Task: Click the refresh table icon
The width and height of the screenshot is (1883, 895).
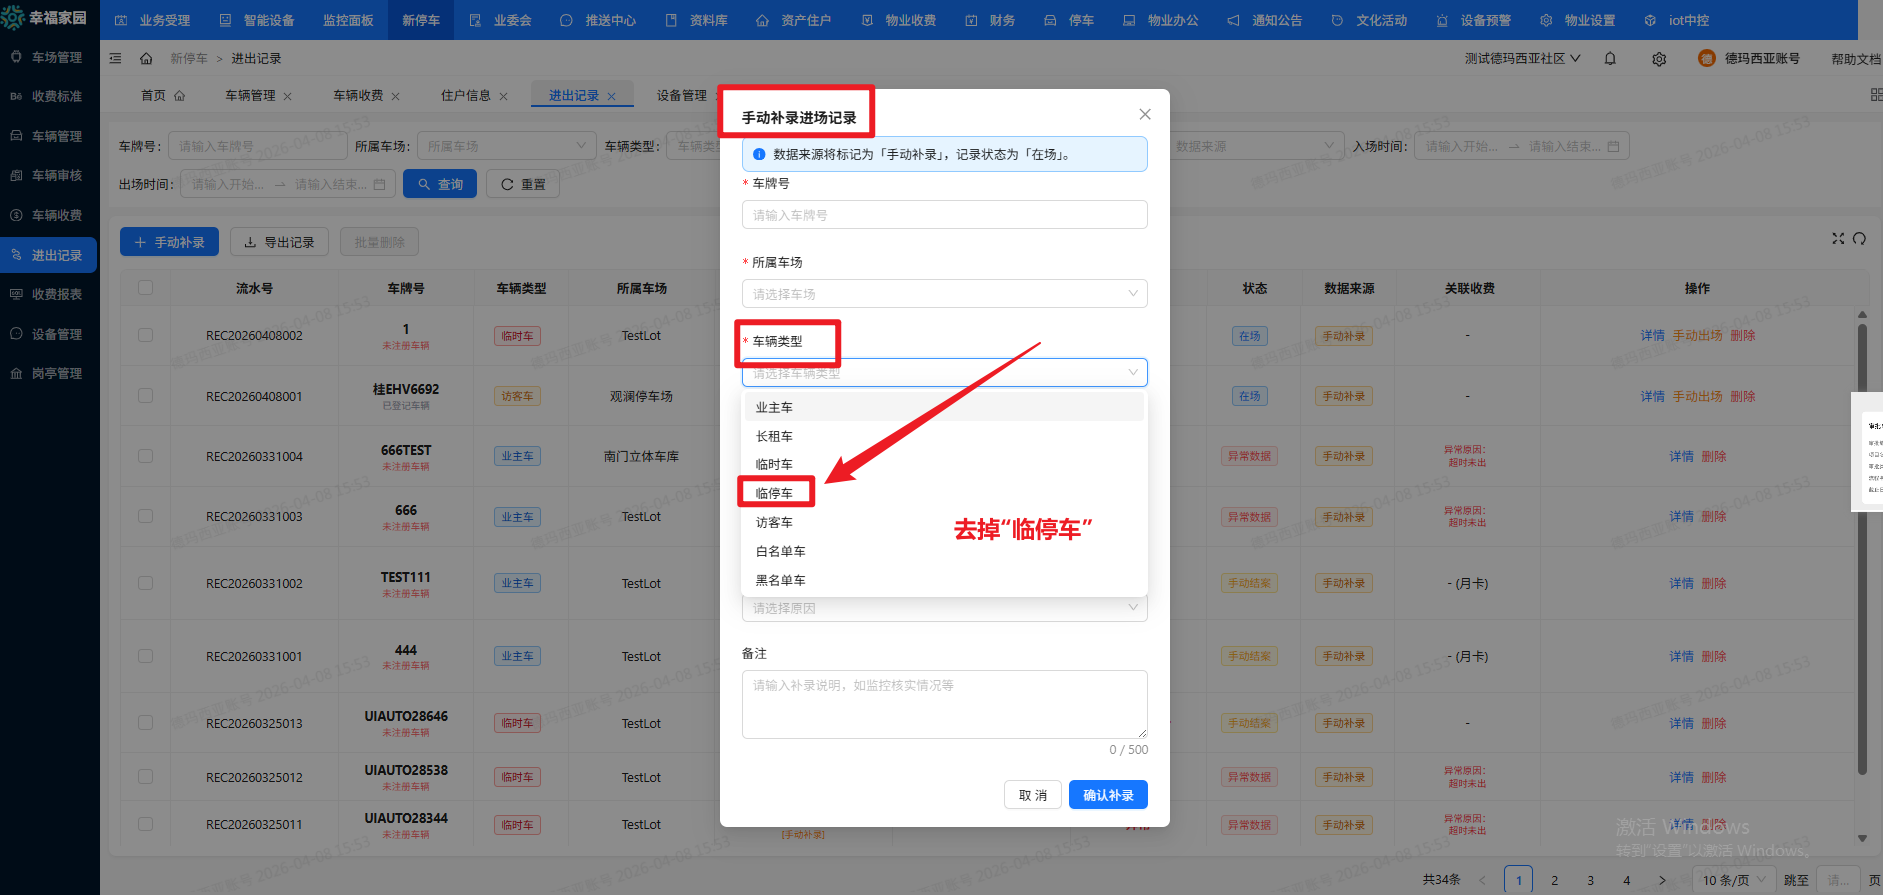Action: coord(1859,239)
